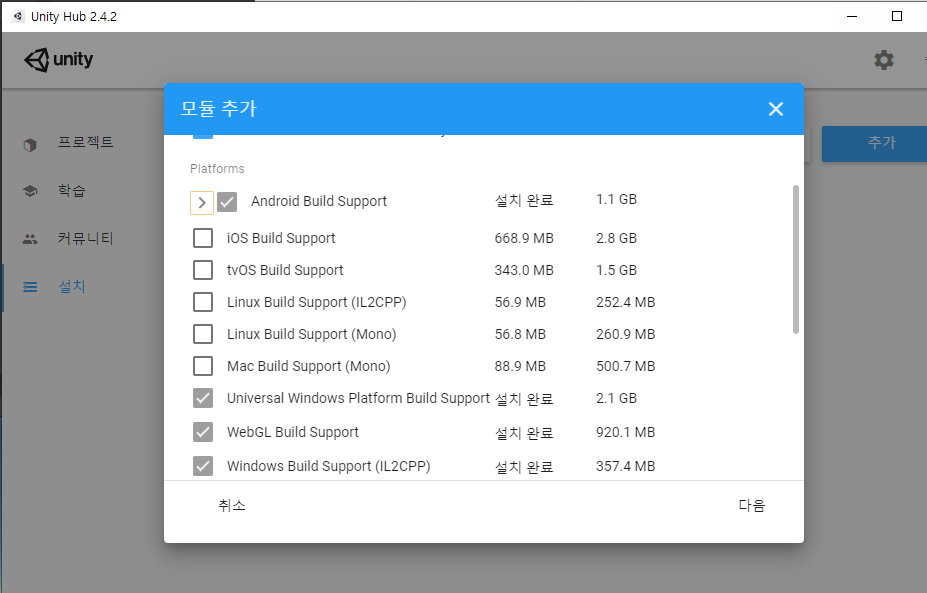The image size is (927, 593).
Task: Click the 500.7 MB size value
Action: [625, 366]
